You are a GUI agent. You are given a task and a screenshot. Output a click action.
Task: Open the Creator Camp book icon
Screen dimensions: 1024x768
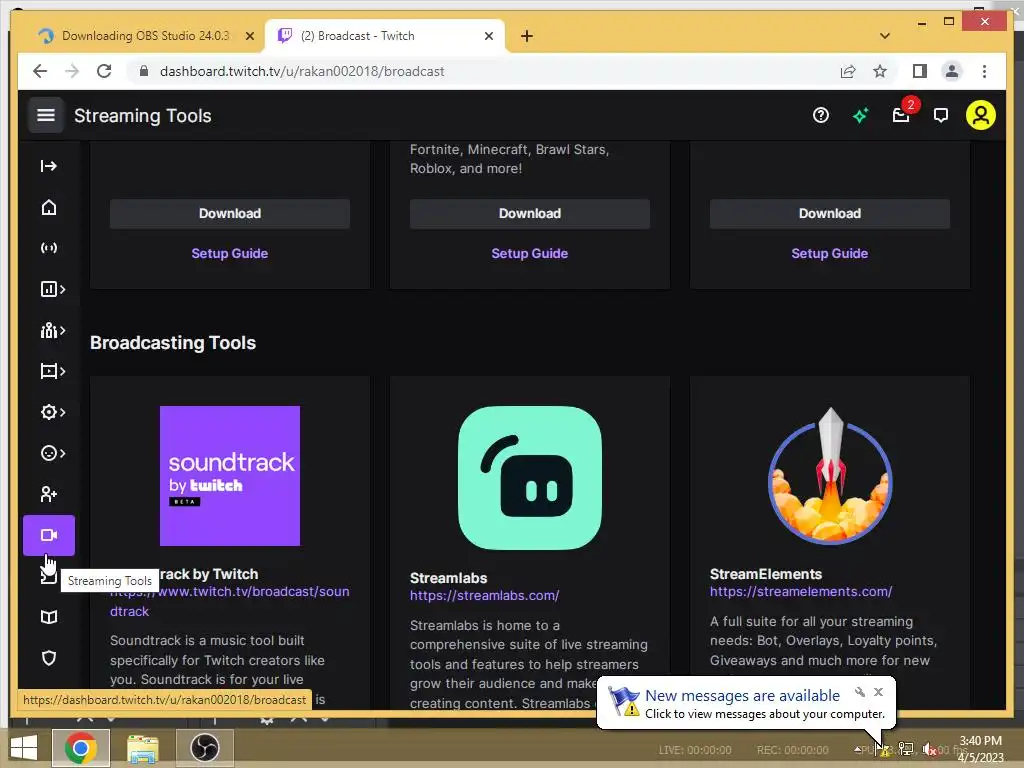tap(48, 617)
